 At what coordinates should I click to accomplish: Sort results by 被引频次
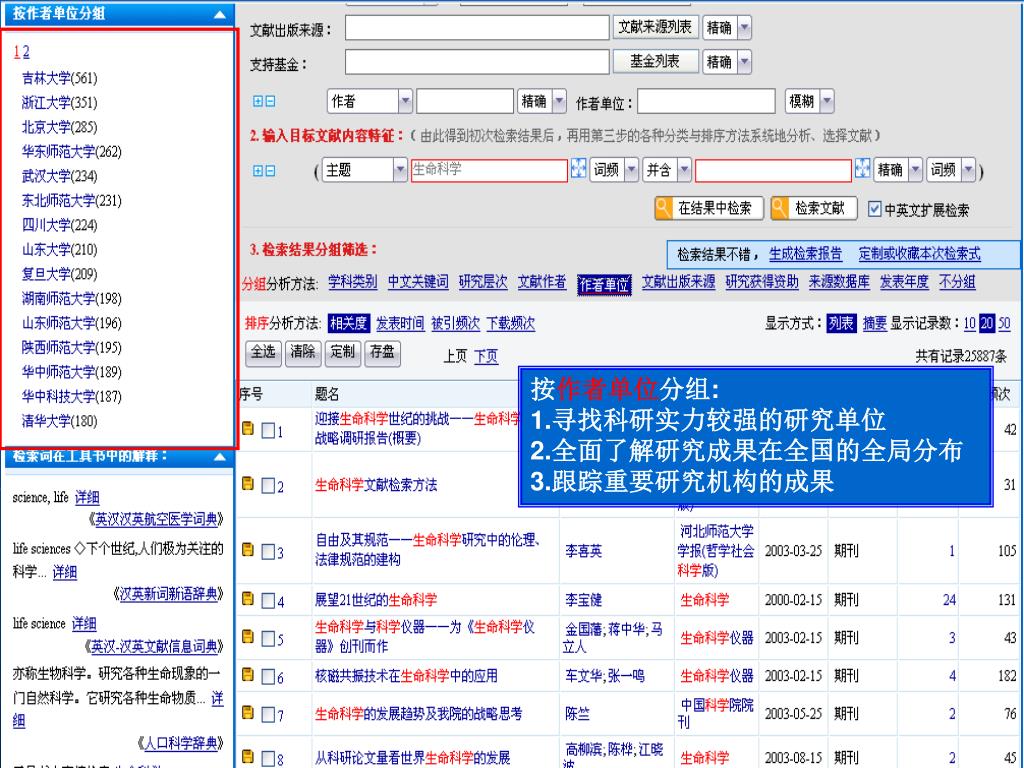(x=455, y=323)
